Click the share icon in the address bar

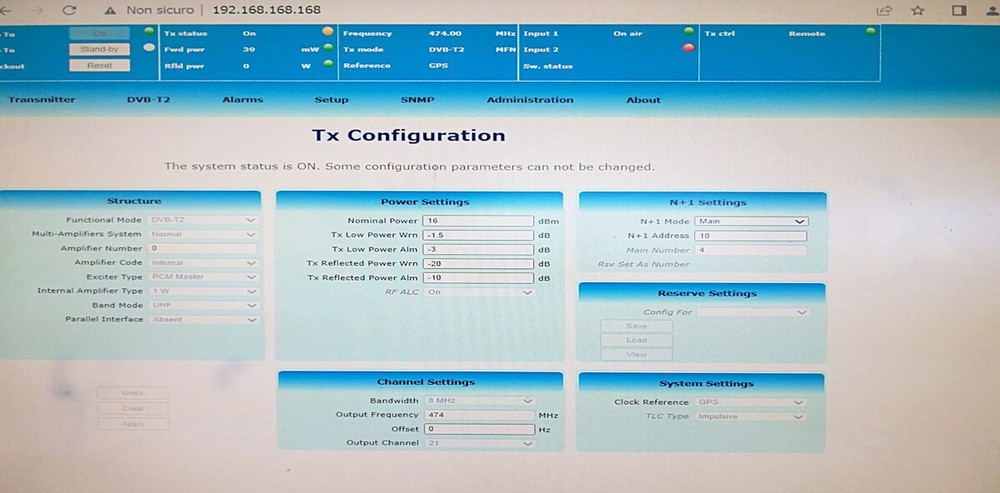[884, 10]
